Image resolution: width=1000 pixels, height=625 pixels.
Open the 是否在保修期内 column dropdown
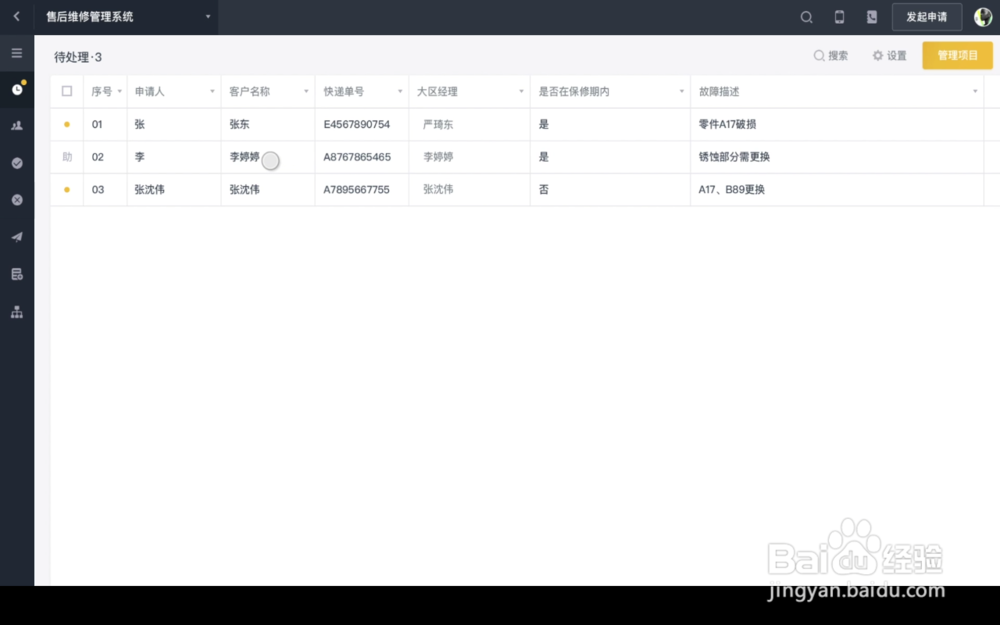[681, 91]
